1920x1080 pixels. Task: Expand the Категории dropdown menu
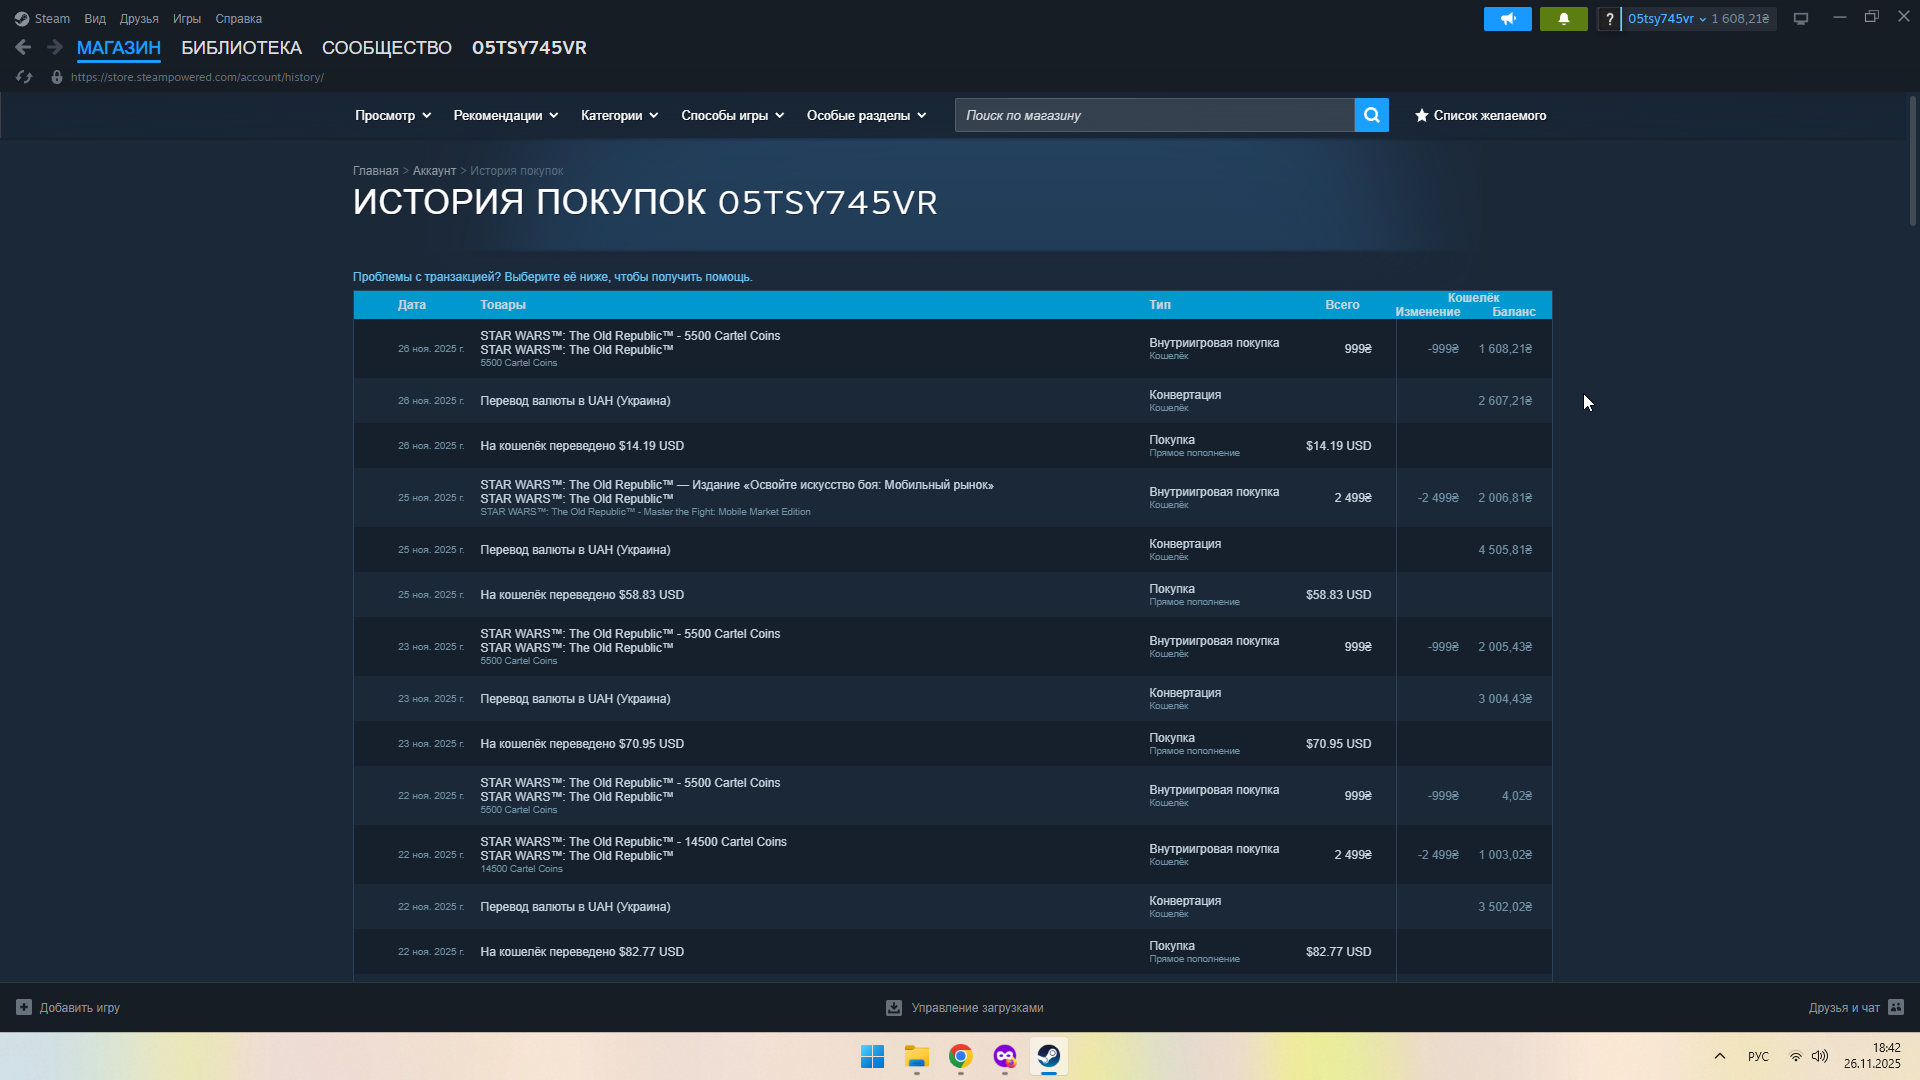(x=619, y=115)
